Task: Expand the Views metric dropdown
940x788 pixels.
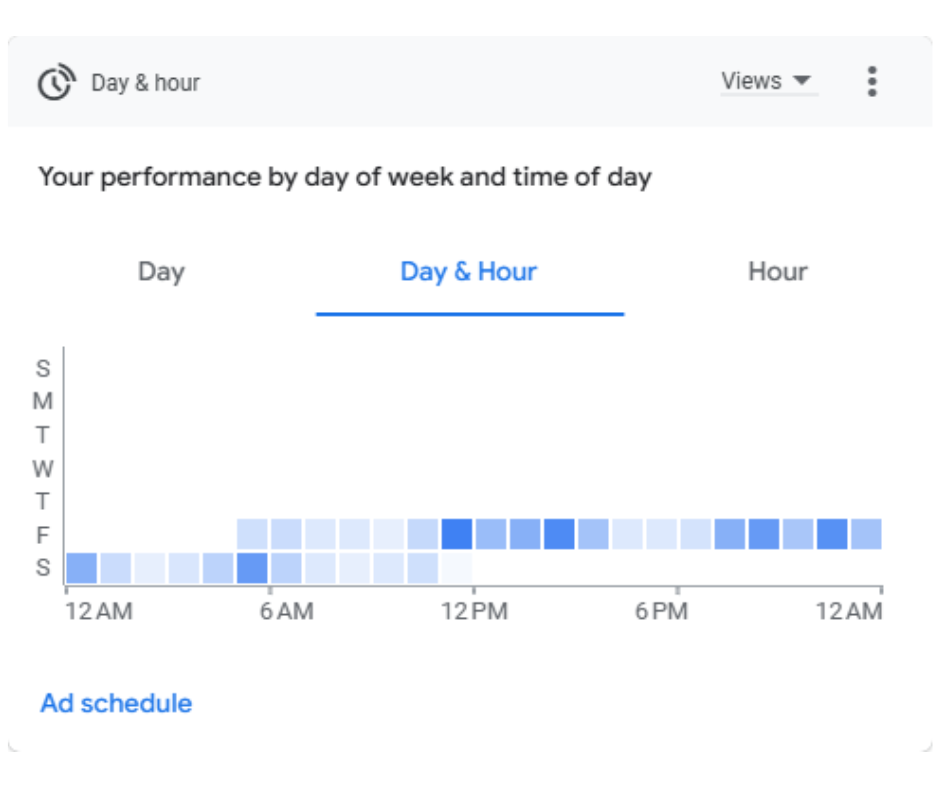Action: tap(768, 81)
